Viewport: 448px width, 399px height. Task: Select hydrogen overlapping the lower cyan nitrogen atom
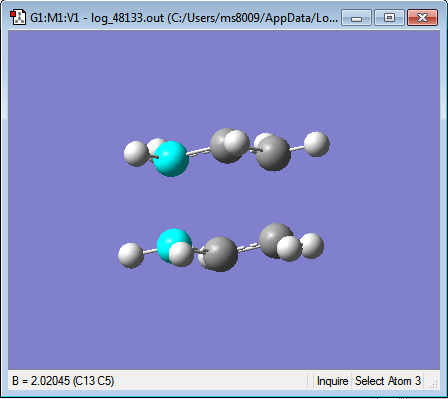click(181, 254)
